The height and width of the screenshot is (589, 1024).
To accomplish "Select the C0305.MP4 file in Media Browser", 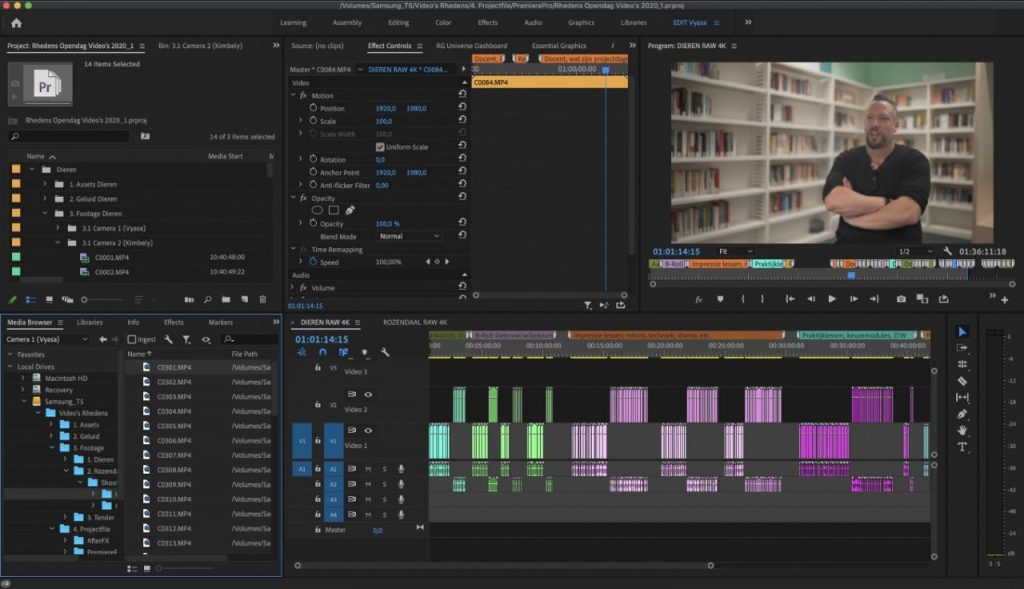I will point(174,425).
